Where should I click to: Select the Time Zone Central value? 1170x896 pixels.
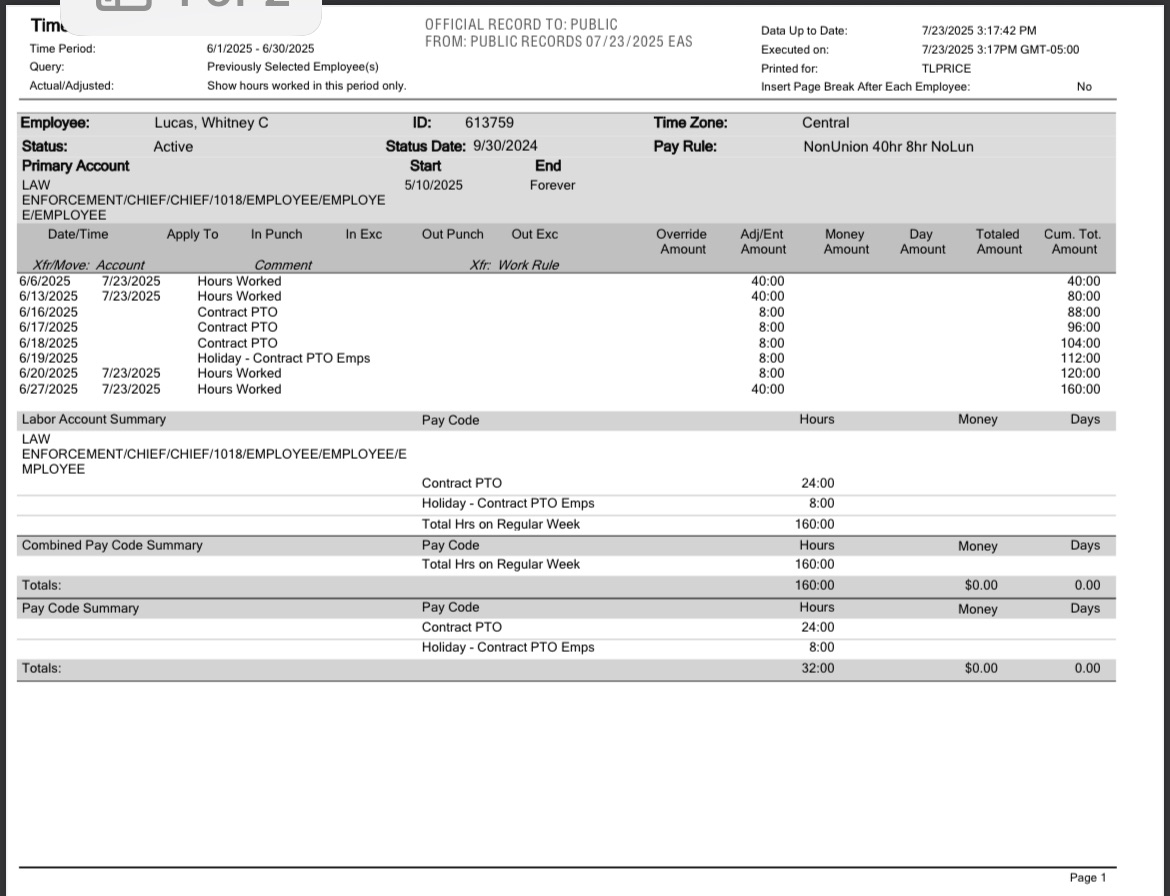[x=825, y=123]
